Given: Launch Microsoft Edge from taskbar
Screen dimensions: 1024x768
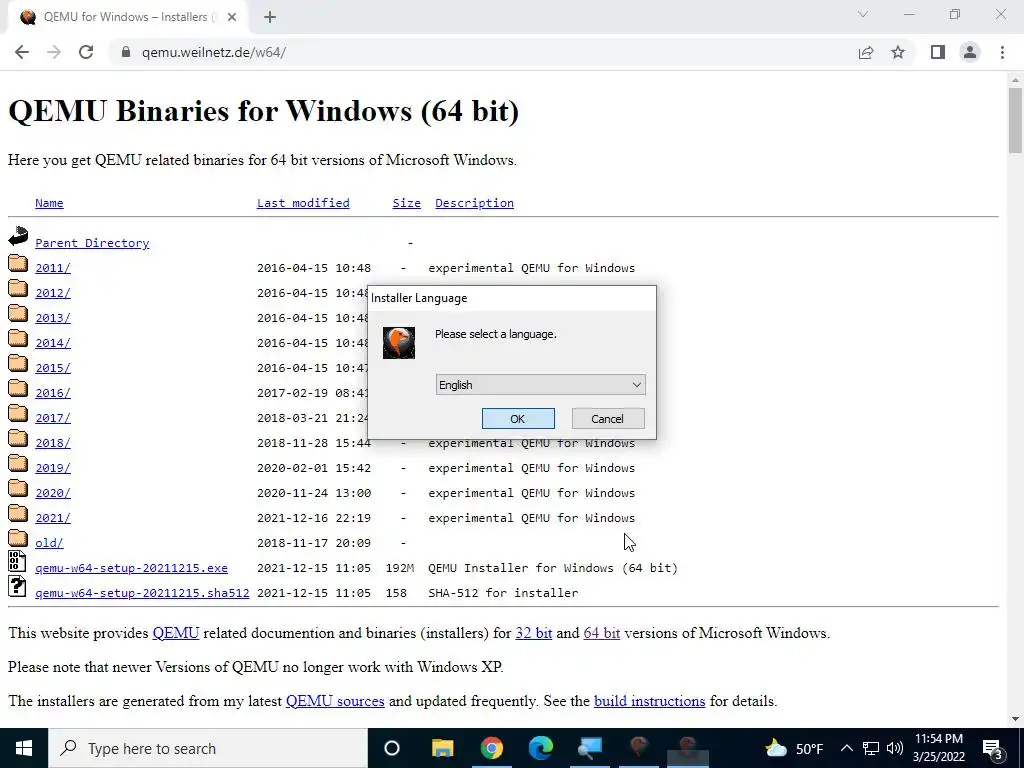Looking at the screenshot, I should click(x=541, y=748).
